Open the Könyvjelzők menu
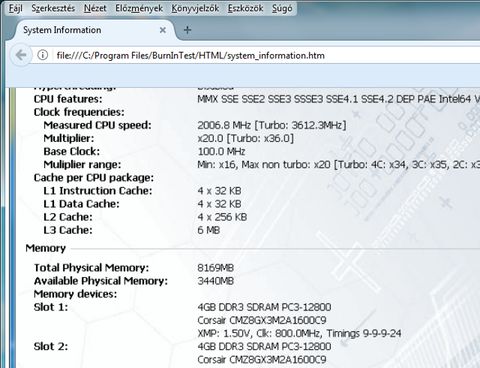This screenshot has height=368, width=480. point(195,8)
